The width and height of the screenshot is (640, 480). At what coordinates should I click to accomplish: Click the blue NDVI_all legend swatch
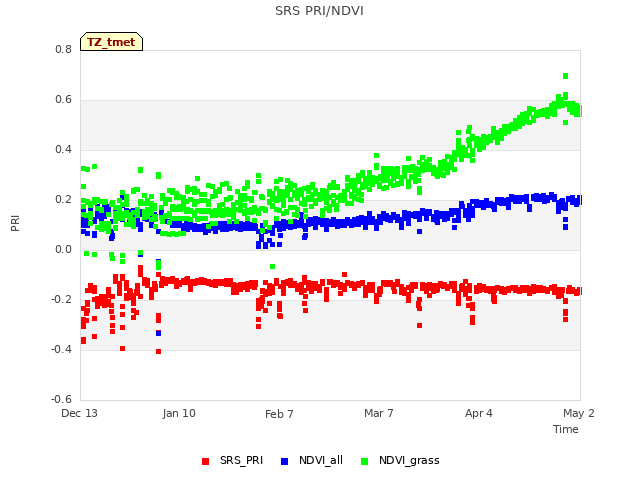284,461
